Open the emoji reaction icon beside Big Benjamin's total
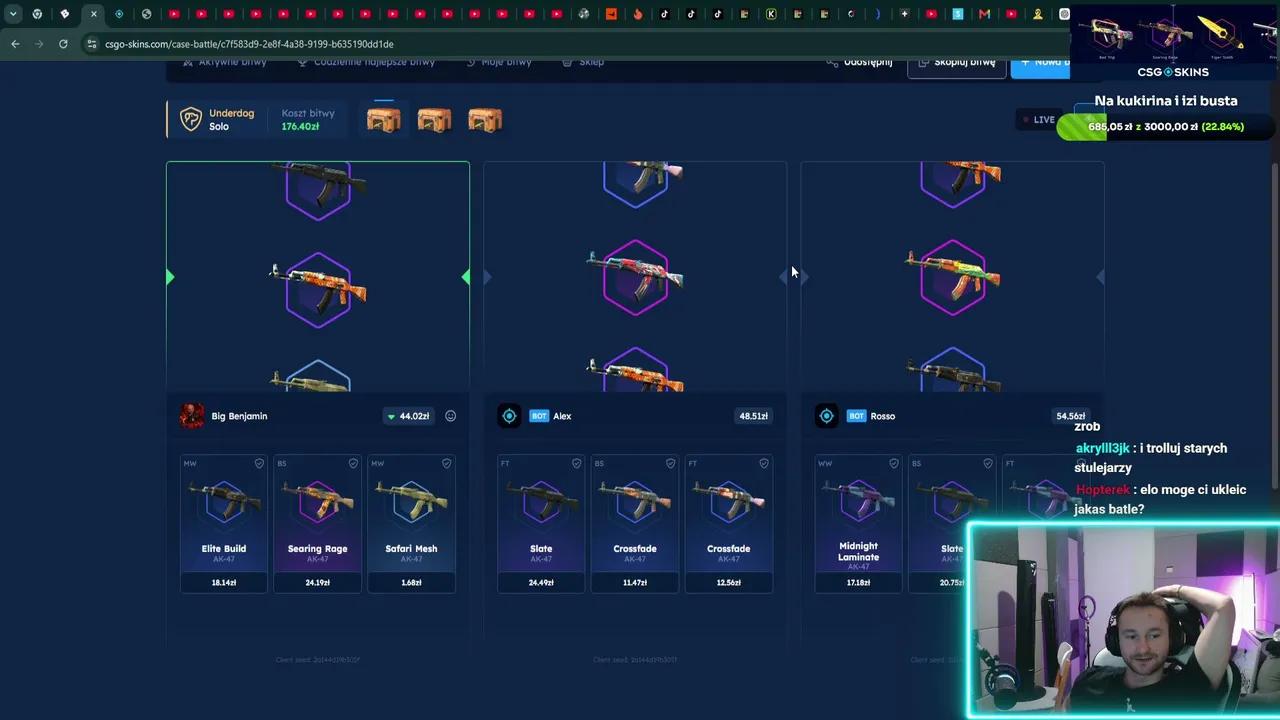This screenshot has height=720, width=1280. point(451,416)
